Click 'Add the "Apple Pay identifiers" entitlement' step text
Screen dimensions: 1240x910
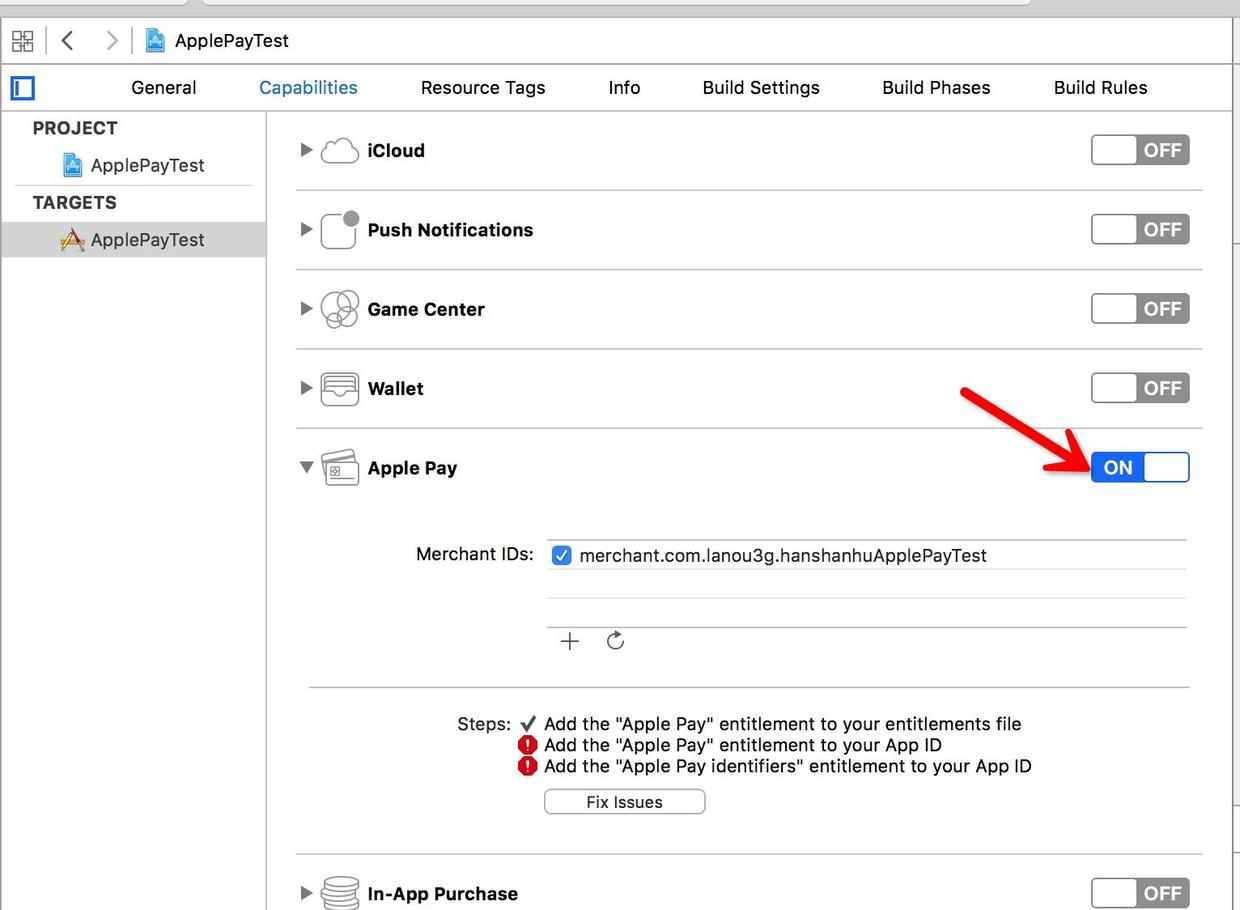pyautogui.click(x=787, y=767)
